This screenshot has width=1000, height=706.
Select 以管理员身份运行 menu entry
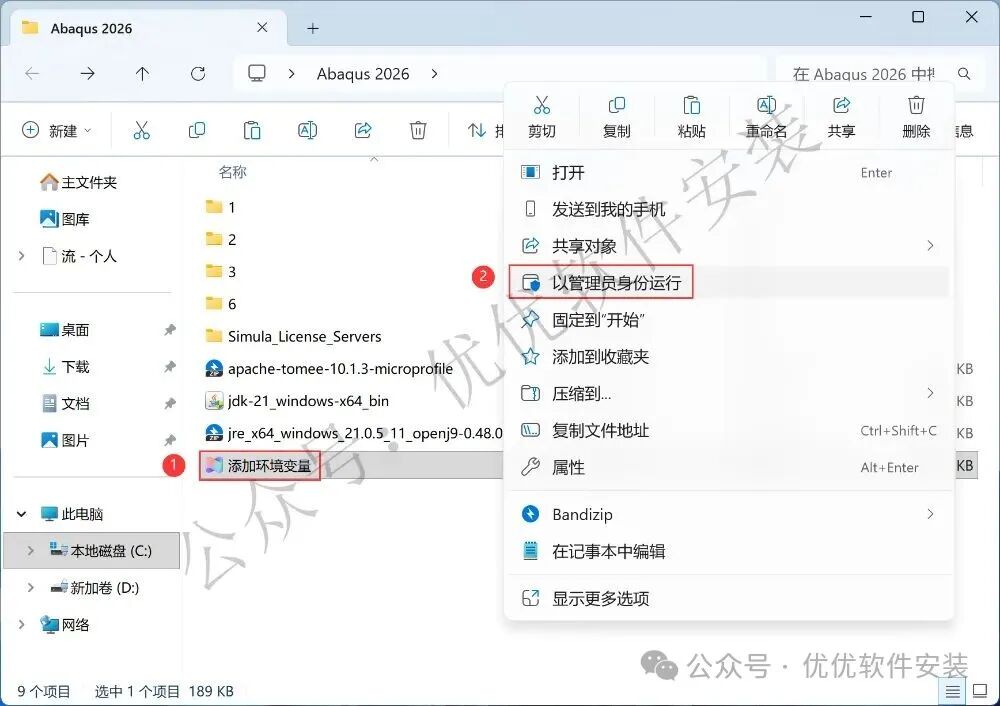click(729, 283)
